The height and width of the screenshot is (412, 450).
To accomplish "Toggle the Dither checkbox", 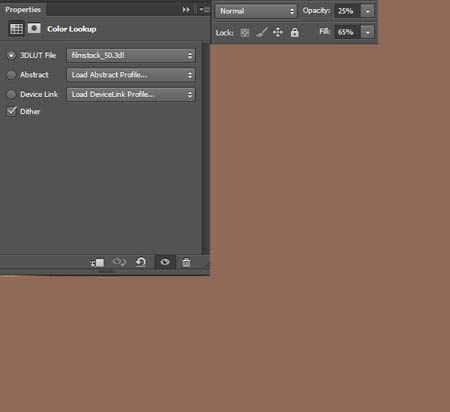I will 11,111.
